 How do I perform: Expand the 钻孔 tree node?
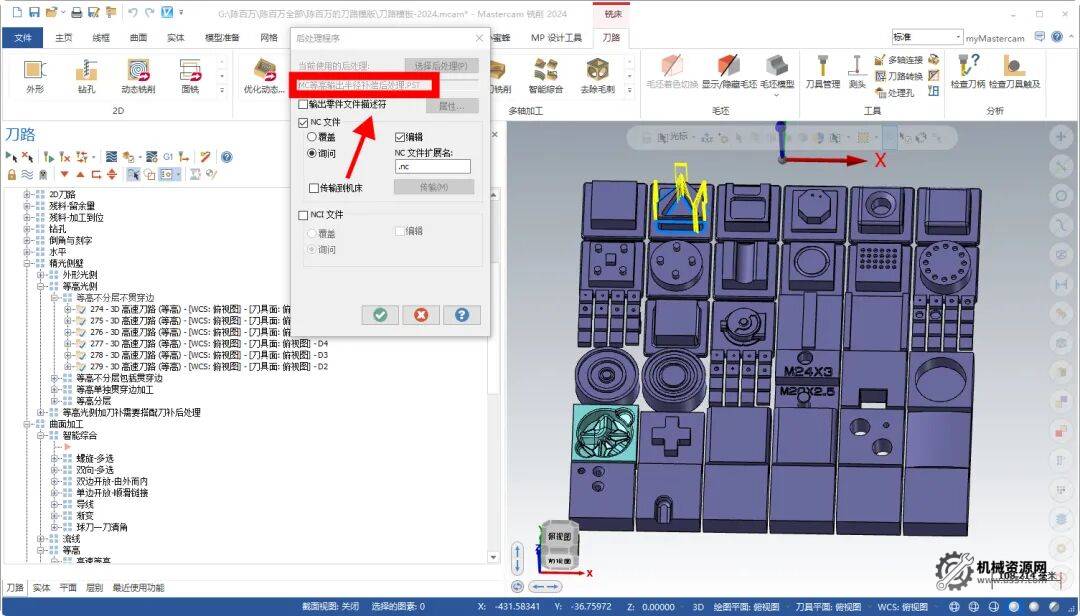[x=28, y=229]
